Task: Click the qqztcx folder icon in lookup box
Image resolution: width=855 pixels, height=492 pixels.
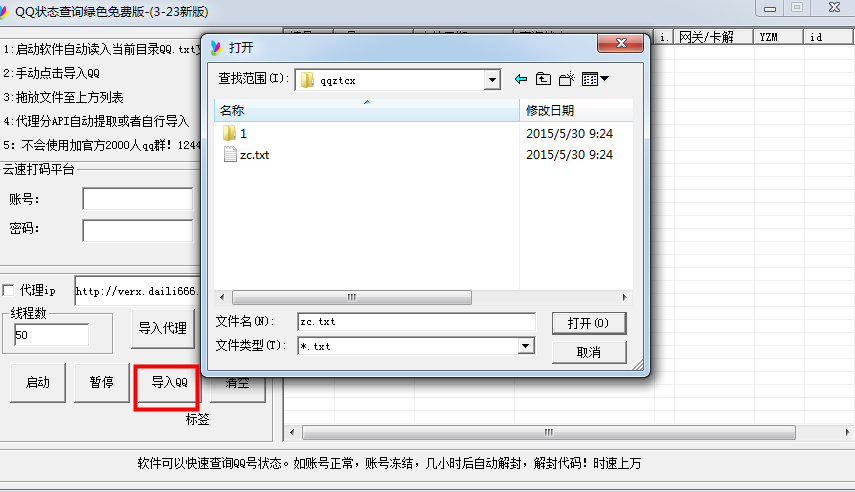Action: tap(308, 80)
